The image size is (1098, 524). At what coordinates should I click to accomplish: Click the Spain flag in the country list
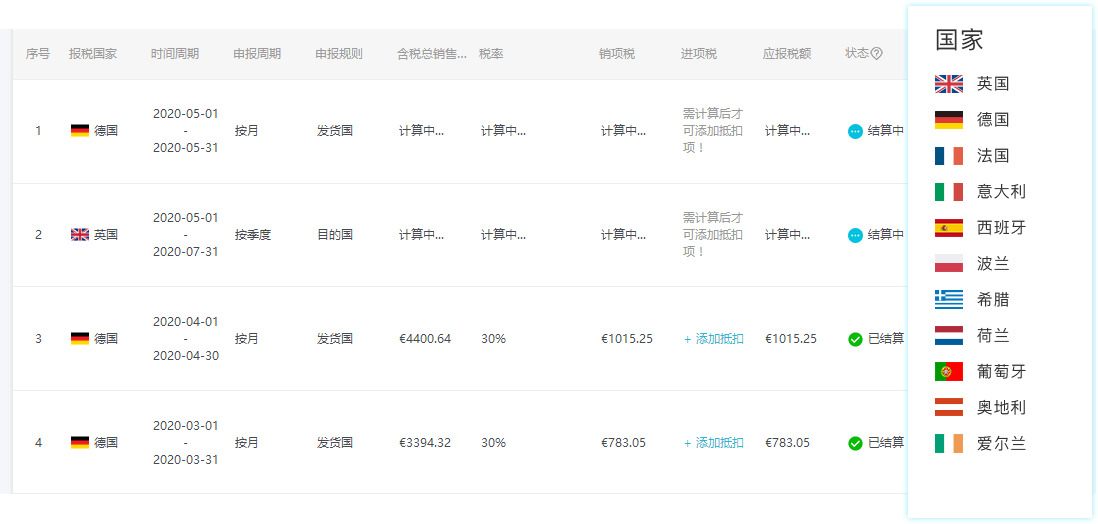949,228
